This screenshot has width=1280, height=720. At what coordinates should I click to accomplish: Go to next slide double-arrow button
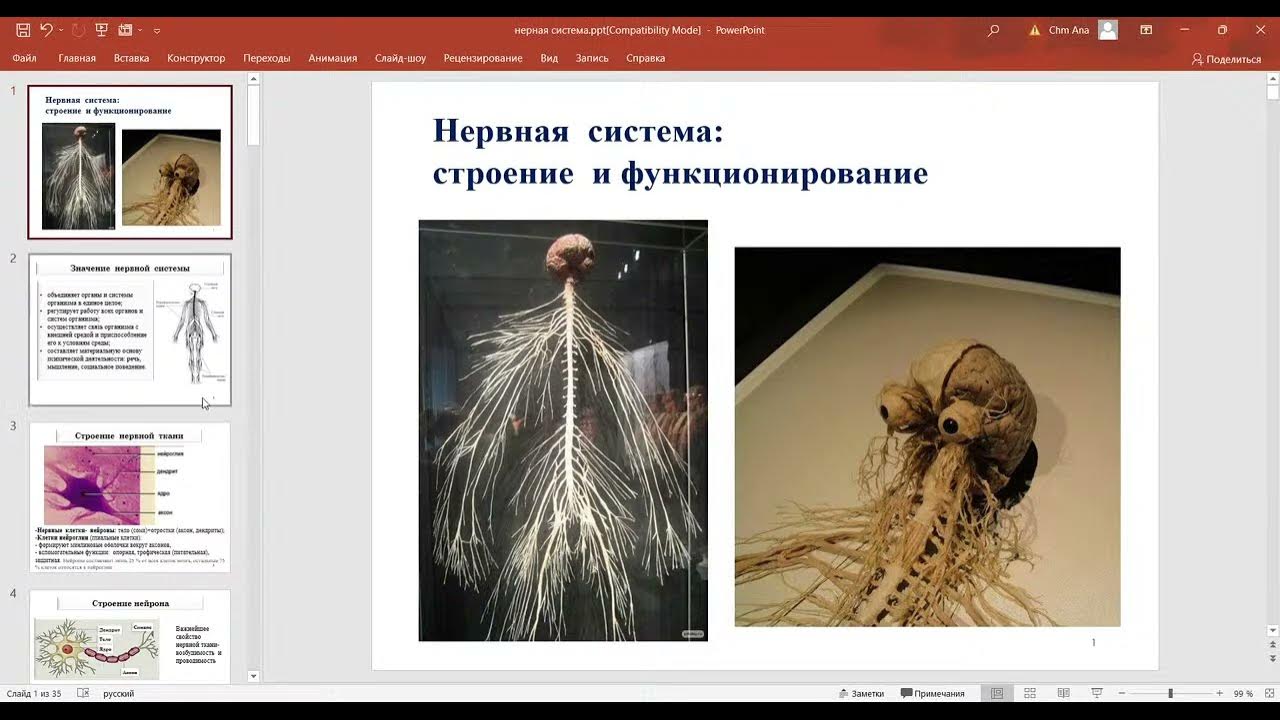click(x=1272, y=659)
